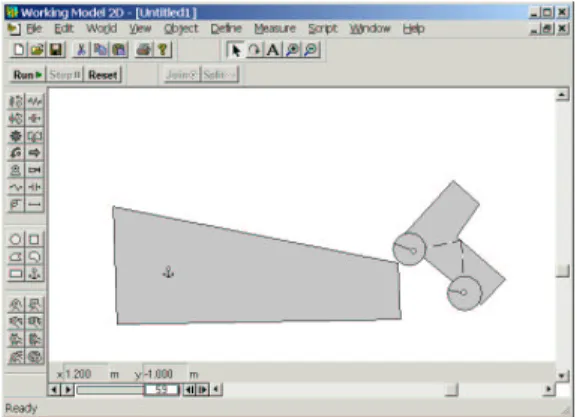The image size is (577, 417).
Task: Step back one frame on tape player
Action: (189, 389)
